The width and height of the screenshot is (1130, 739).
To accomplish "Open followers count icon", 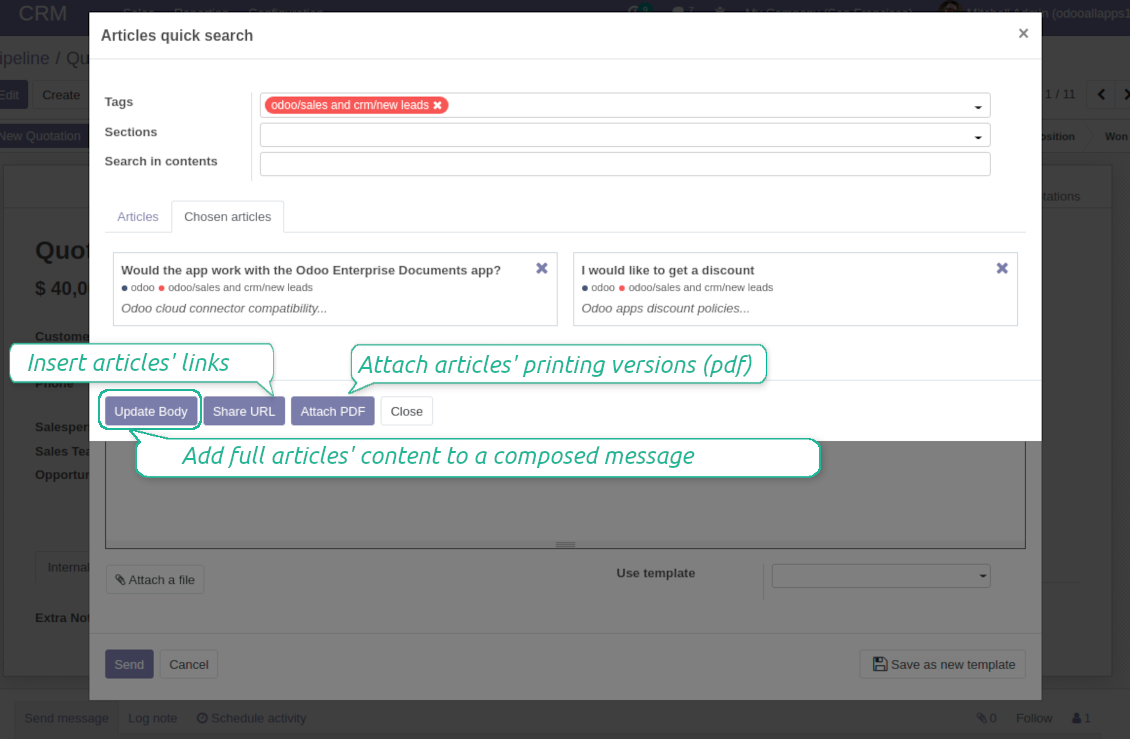I will 1081,718.
